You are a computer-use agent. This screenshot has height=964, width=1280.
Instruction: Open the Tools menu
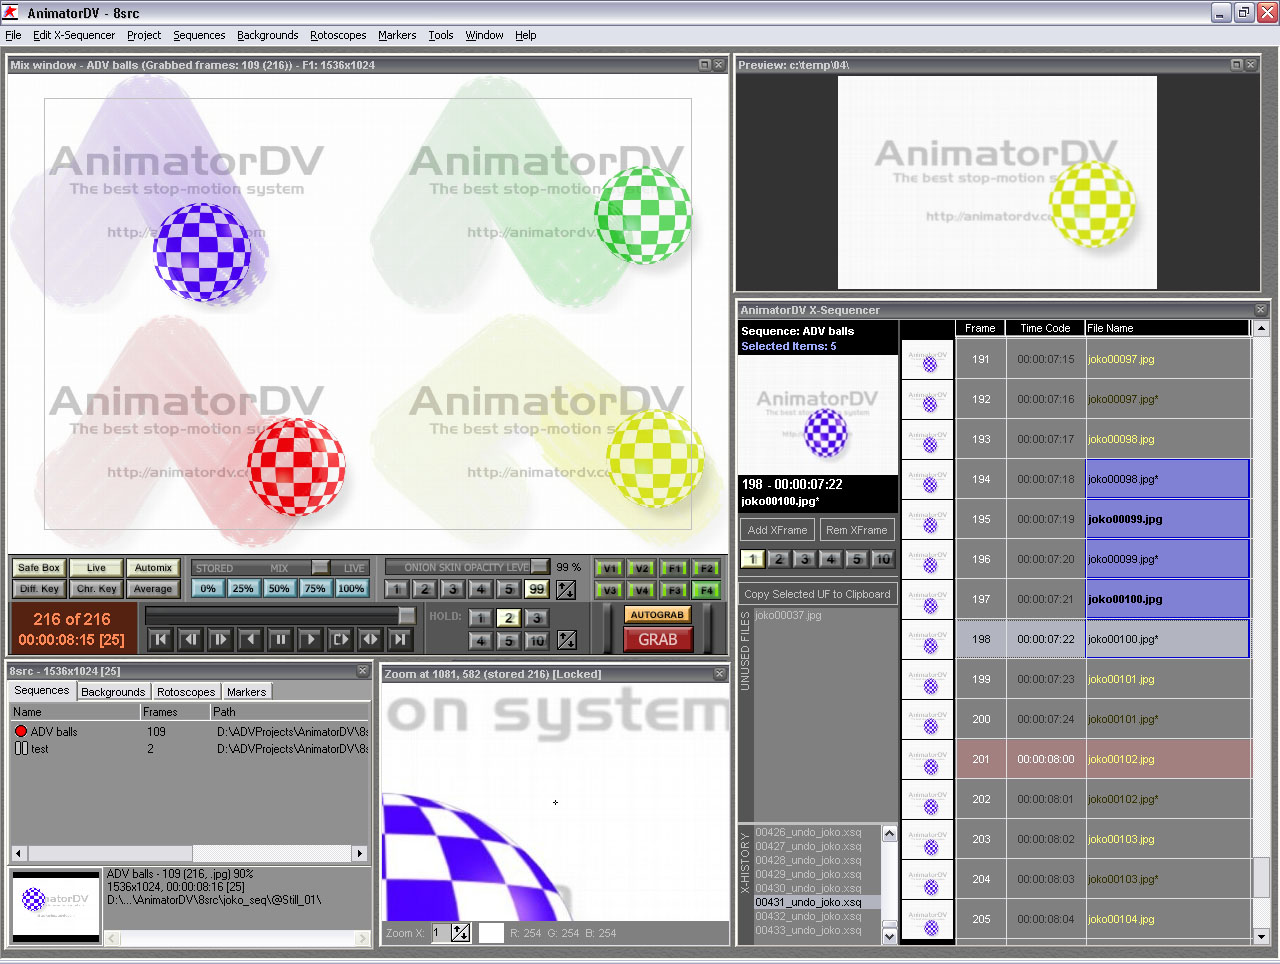(x=441, y=35)
